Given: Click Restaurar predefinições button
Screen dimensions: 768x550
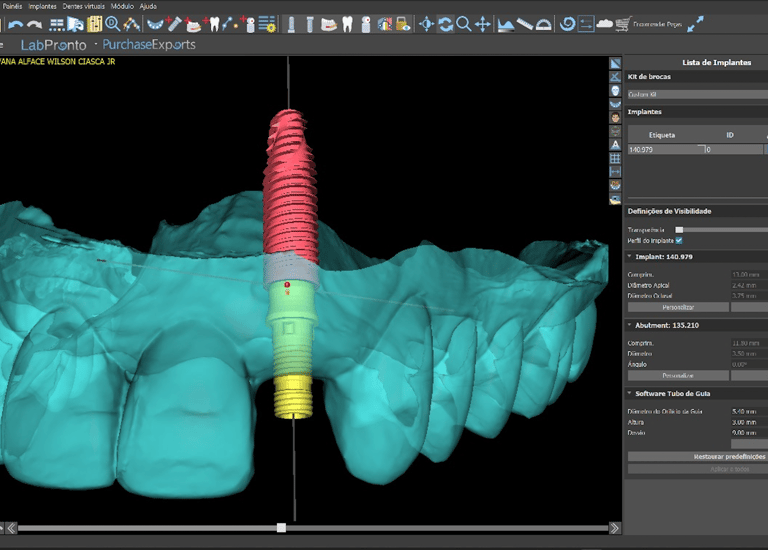Looking at the screenshot, I should pos(700,456).
